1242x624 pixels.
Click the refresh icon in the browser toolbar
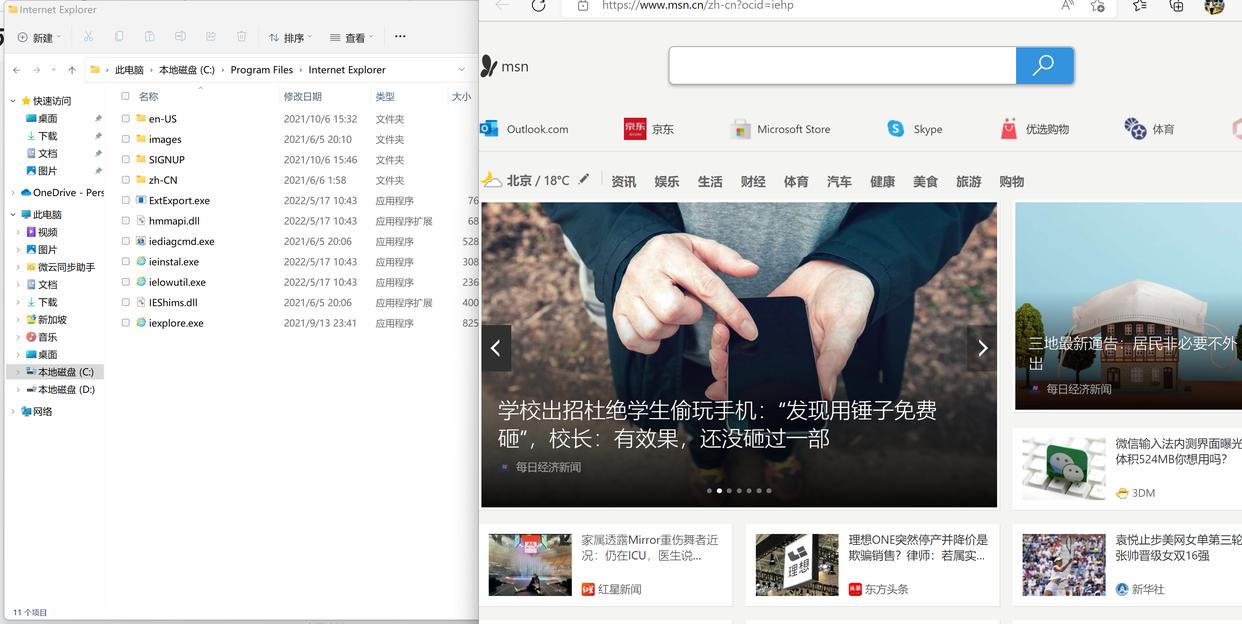point(539,6)
